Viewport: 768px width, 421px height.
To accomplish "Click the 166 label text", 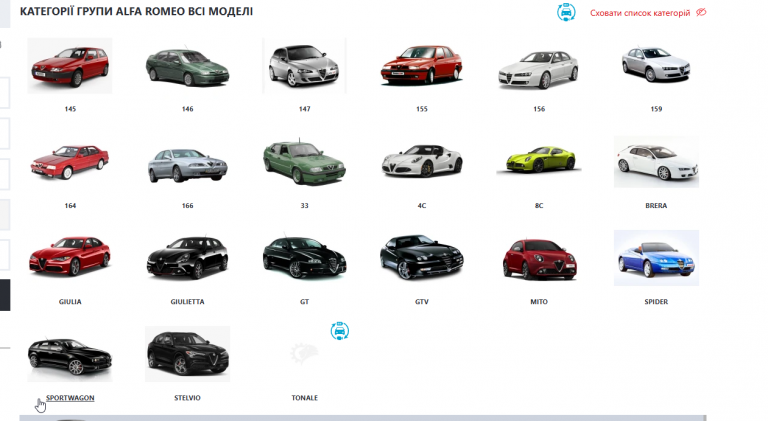I will coord(188,206).
